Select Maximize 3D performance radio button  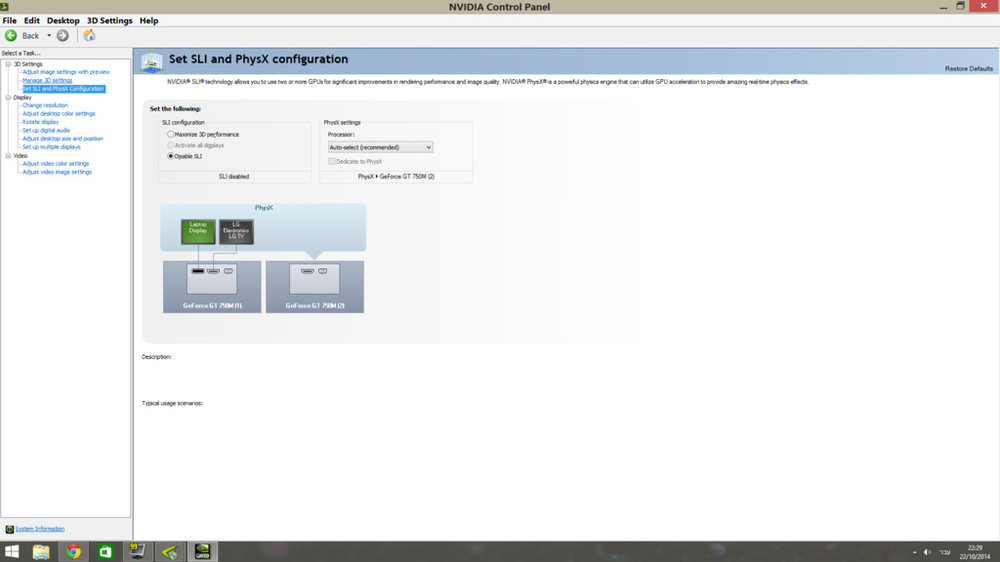(x=170, y=135)
